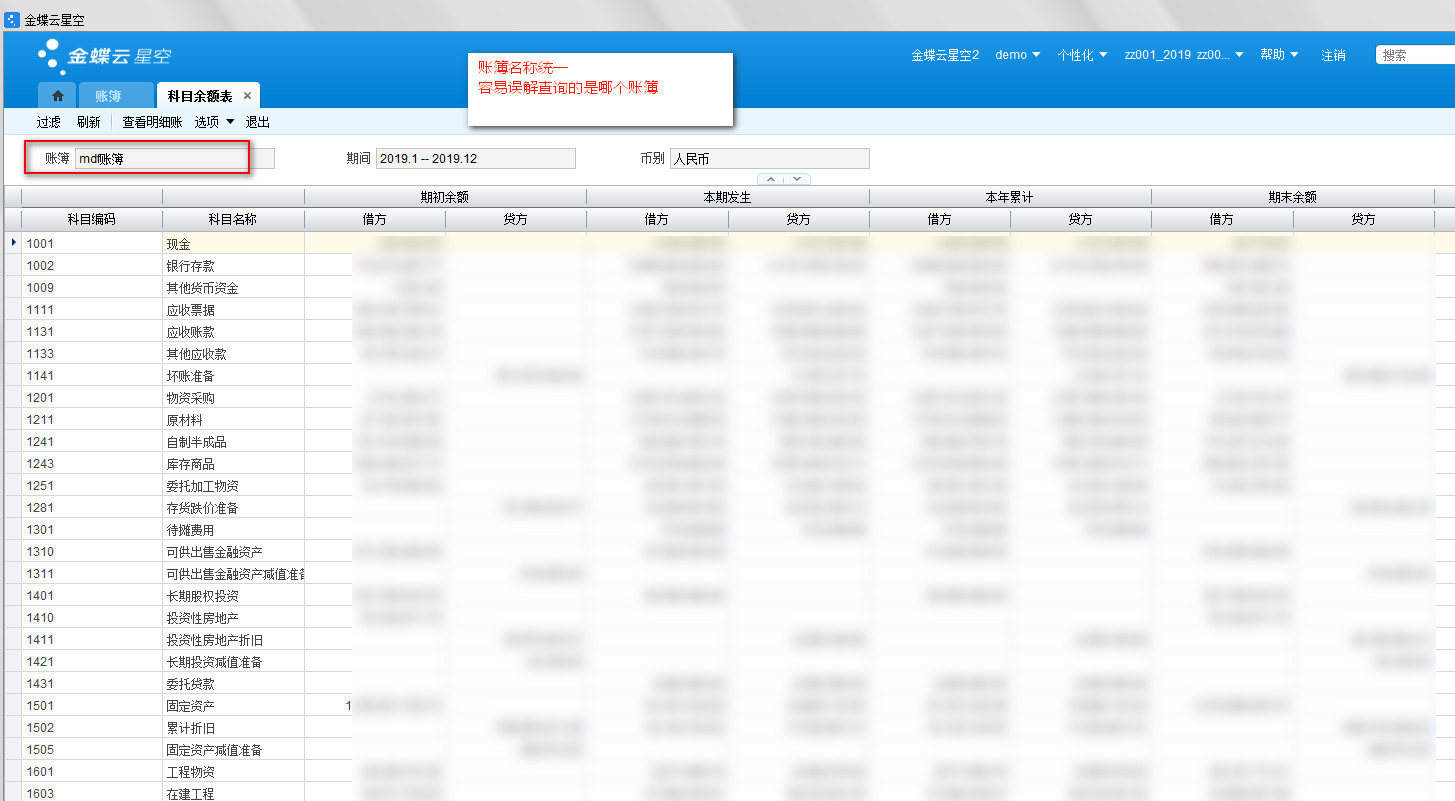Click 退出 to exit the report
The width and height of the screenshot is (1455, 801).
[x=258, y=122]
